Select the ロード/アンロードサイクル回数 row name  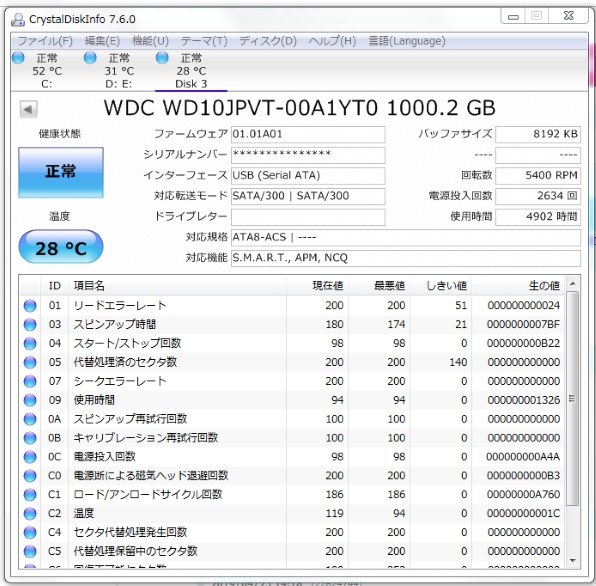pos(148,495)
